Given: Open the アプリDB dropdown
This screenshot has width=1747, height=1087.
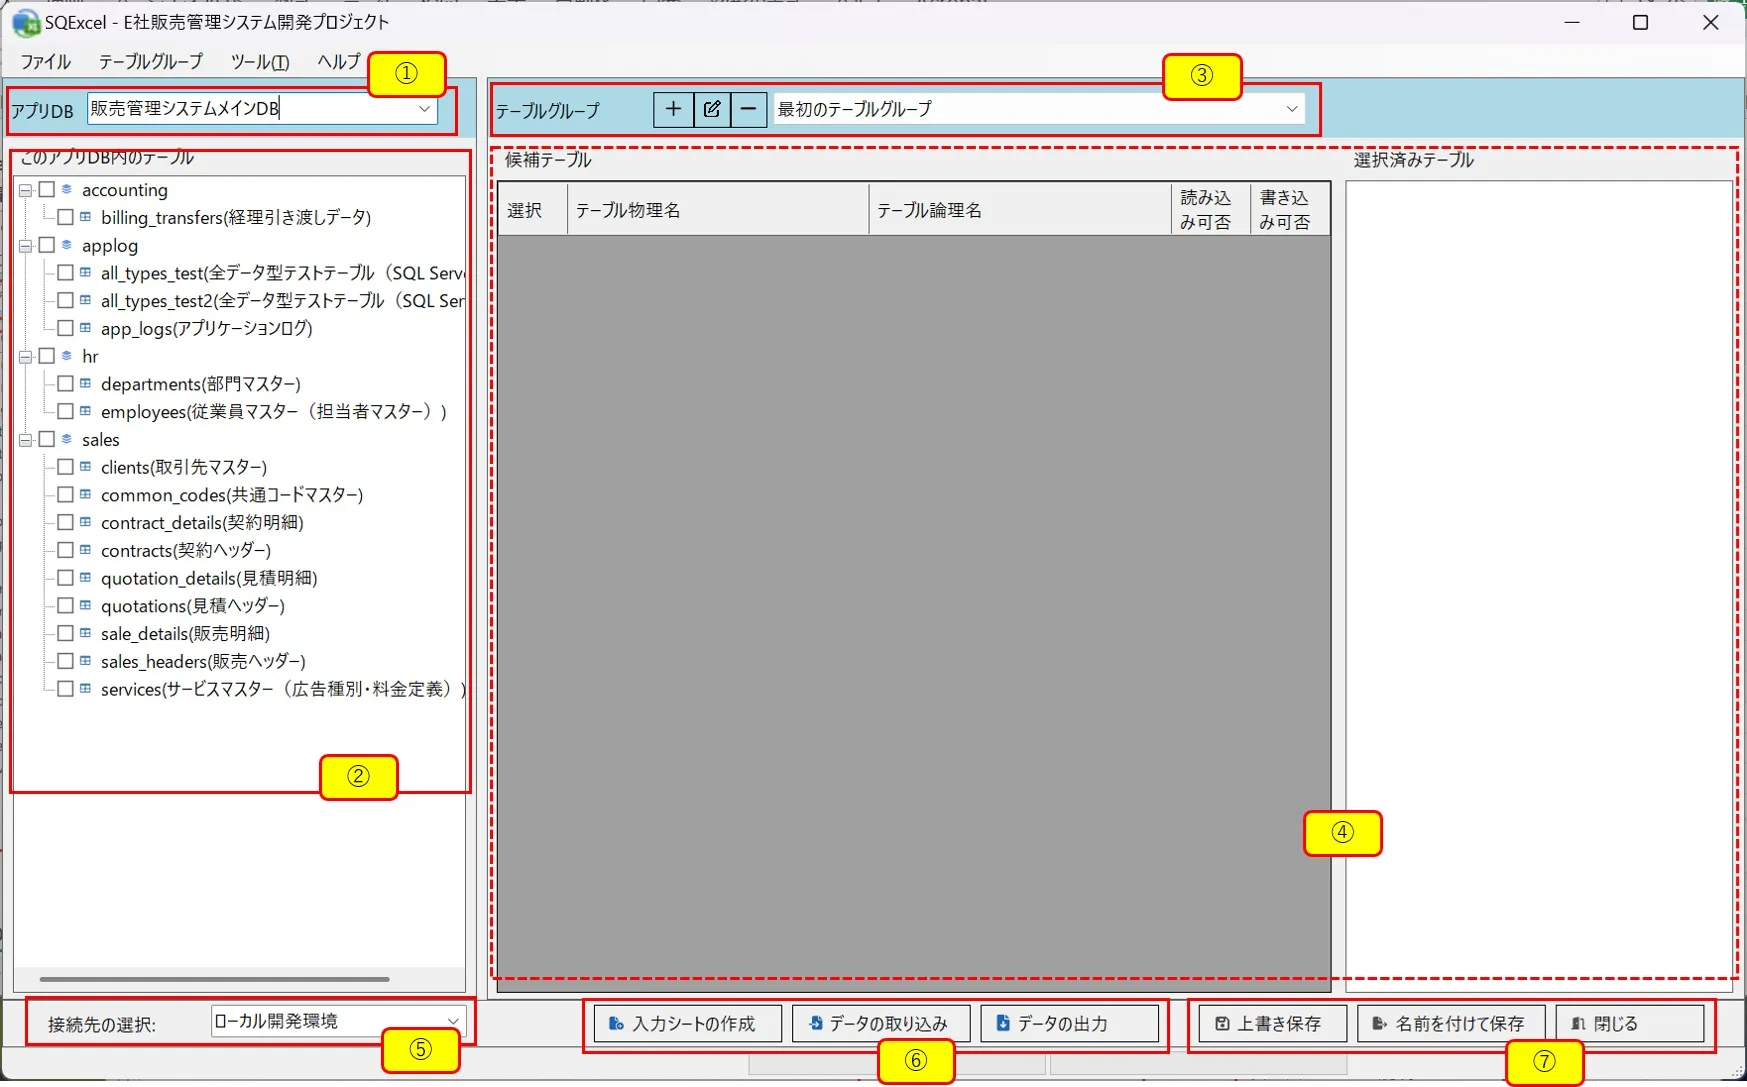Looking at the screenshot, I should (x=424, y=109).
